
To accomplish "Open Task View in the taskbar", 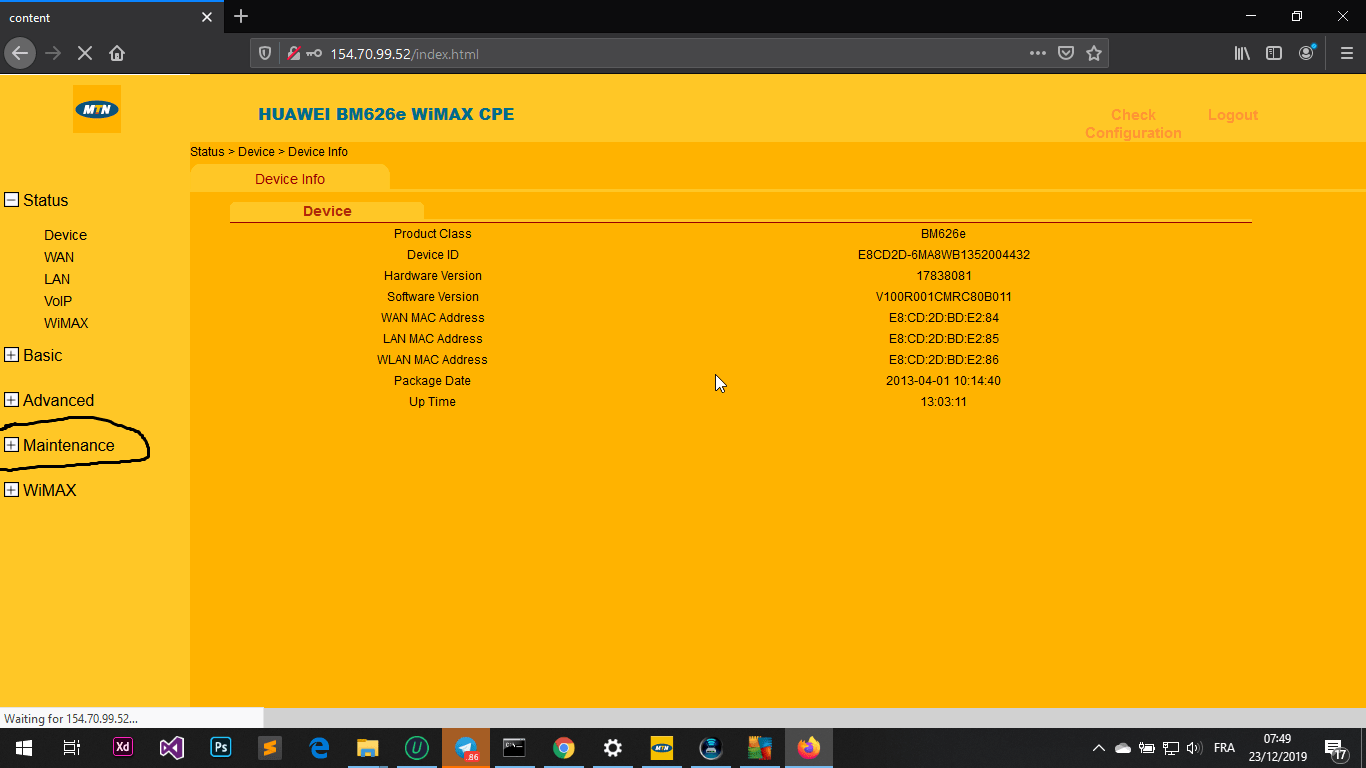I will [71, 747].
